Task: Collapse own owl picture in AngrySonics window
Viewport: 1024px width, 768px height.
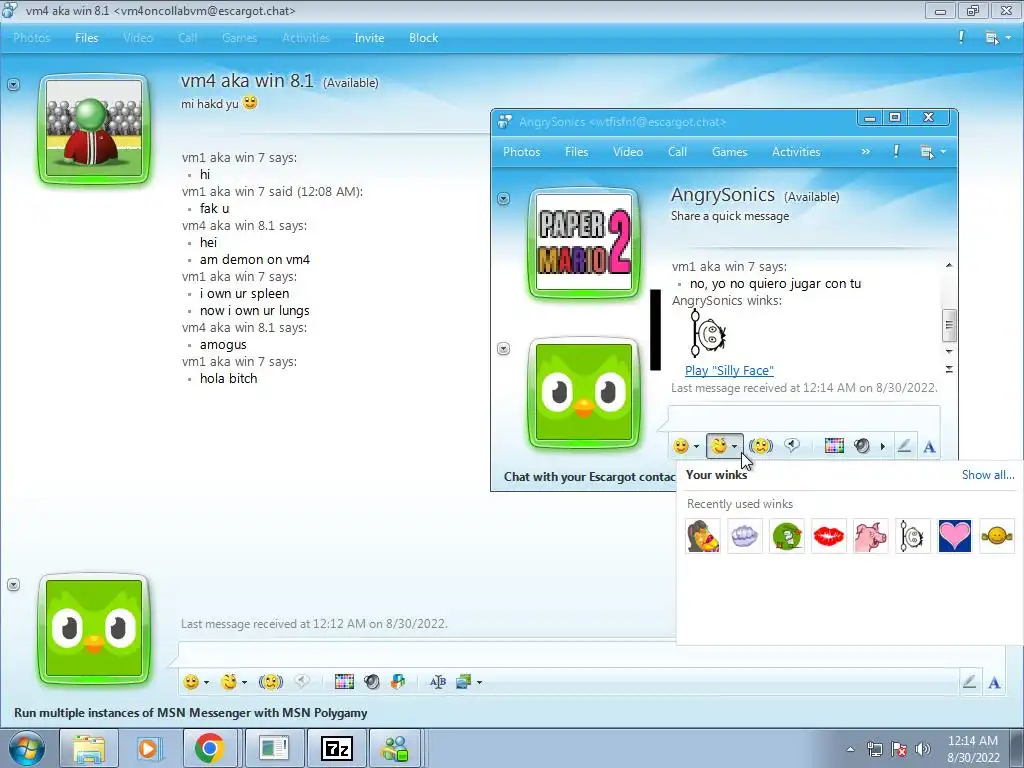Action: (x=504, y=349)
